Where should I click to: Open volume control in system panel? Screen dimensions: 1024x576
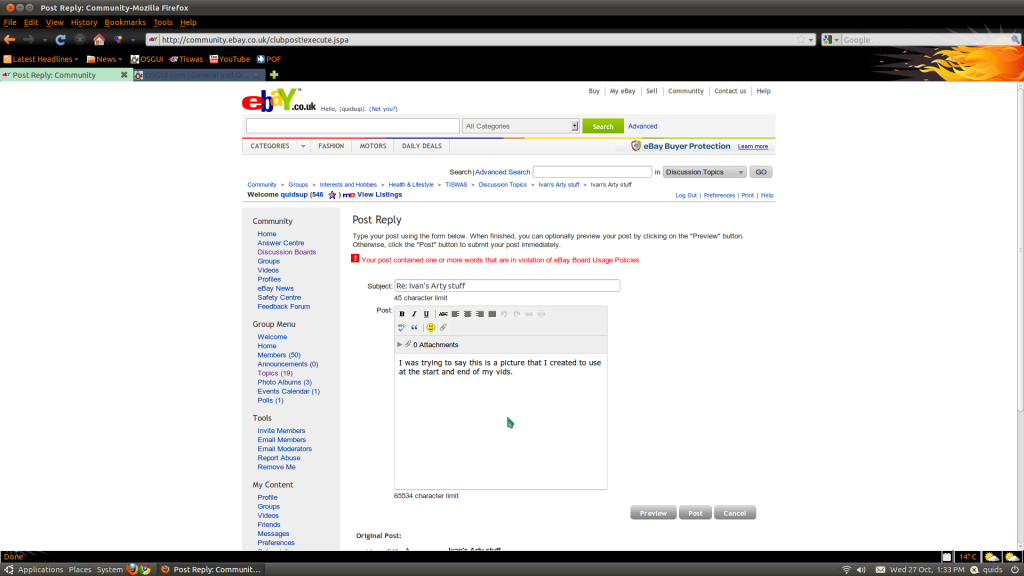861,569
